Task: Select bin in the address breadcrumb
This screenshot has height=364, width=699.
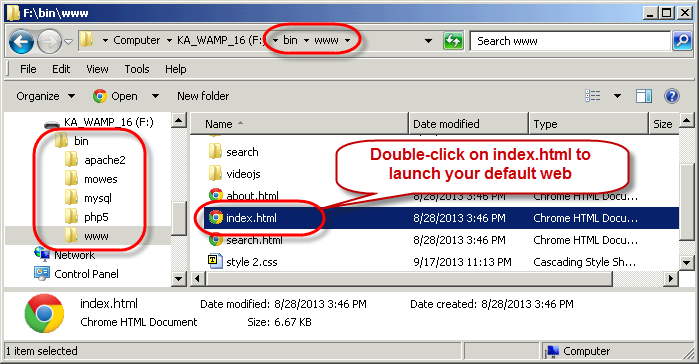Action: (x=290, y=40)
